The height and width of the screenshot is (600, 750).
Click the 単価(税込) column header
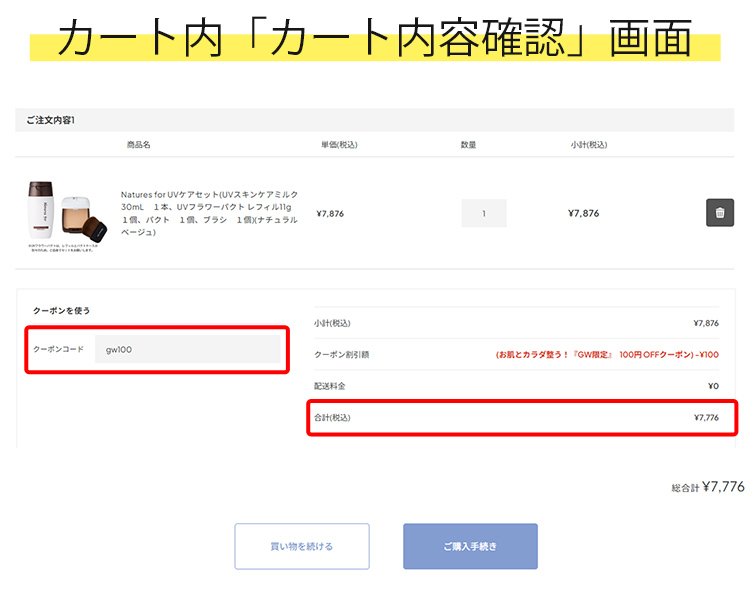pos(339,144)
